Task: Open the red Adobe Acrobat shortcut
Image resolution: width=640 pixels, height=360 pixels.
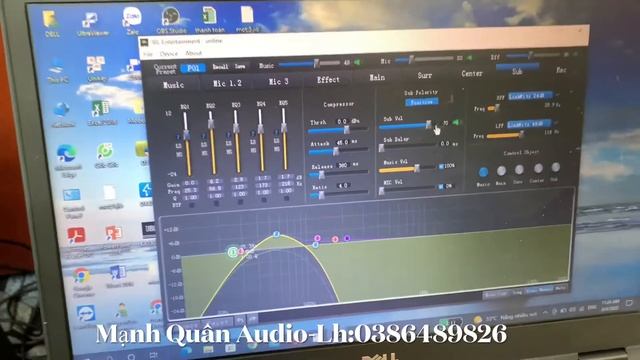Action: tap(76, 236)
